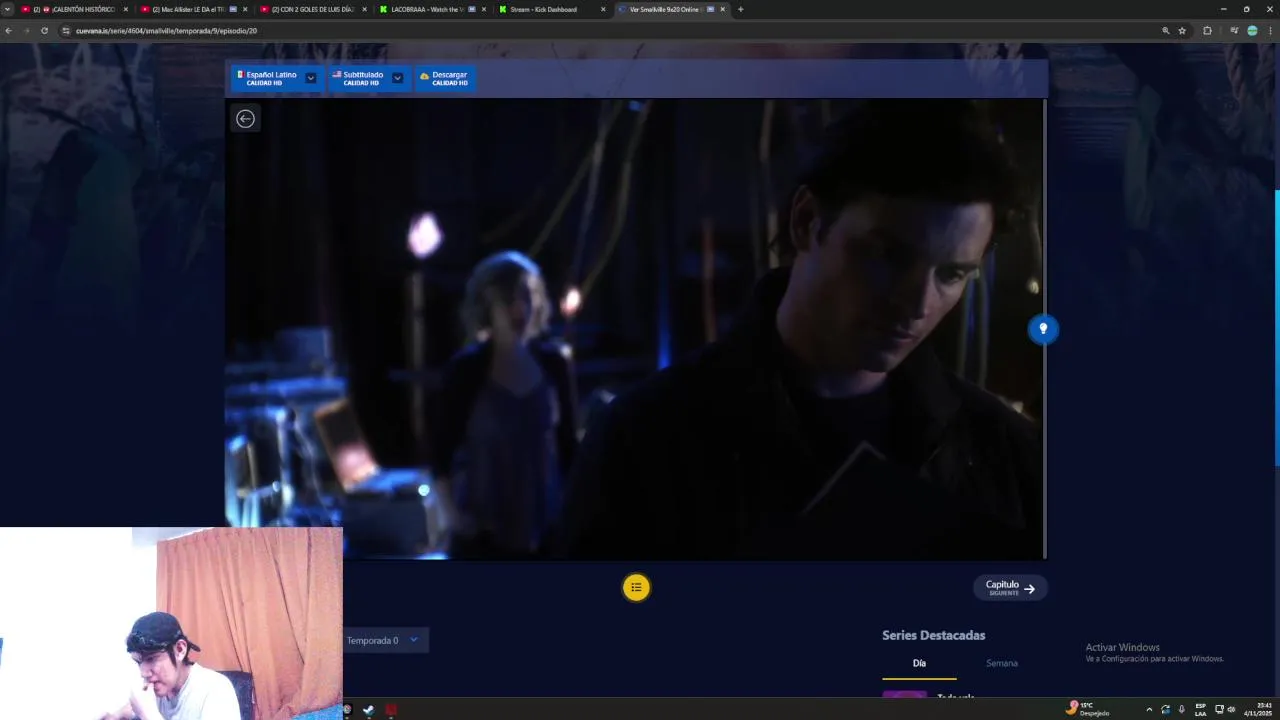Click the browser back arrow
The width and height of the screenshot is (1280, 720).
point(8,31)
